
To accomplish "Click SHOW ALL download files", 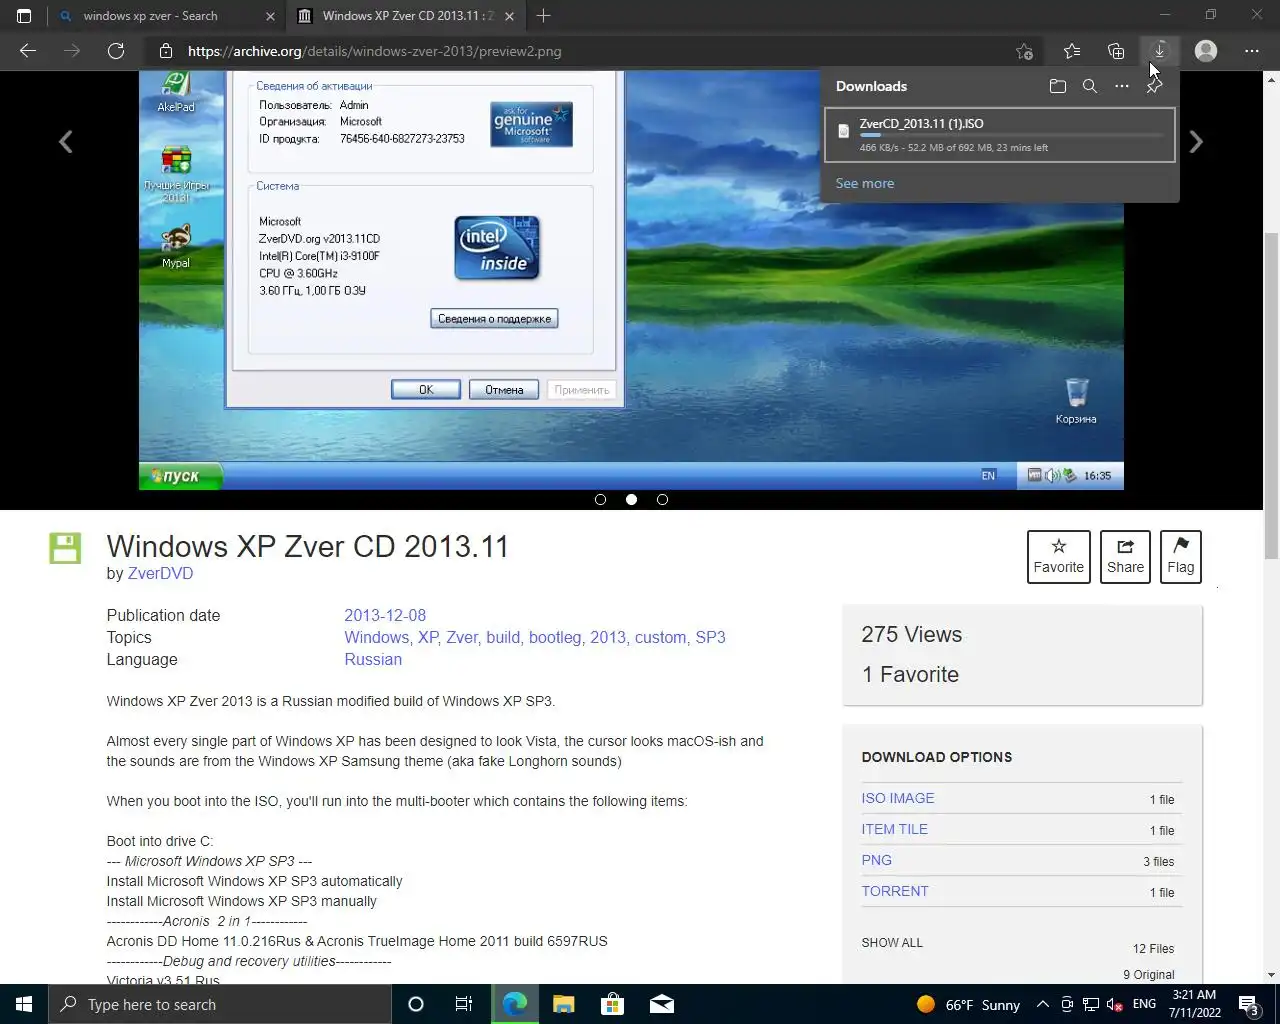I will coord(892,942).
